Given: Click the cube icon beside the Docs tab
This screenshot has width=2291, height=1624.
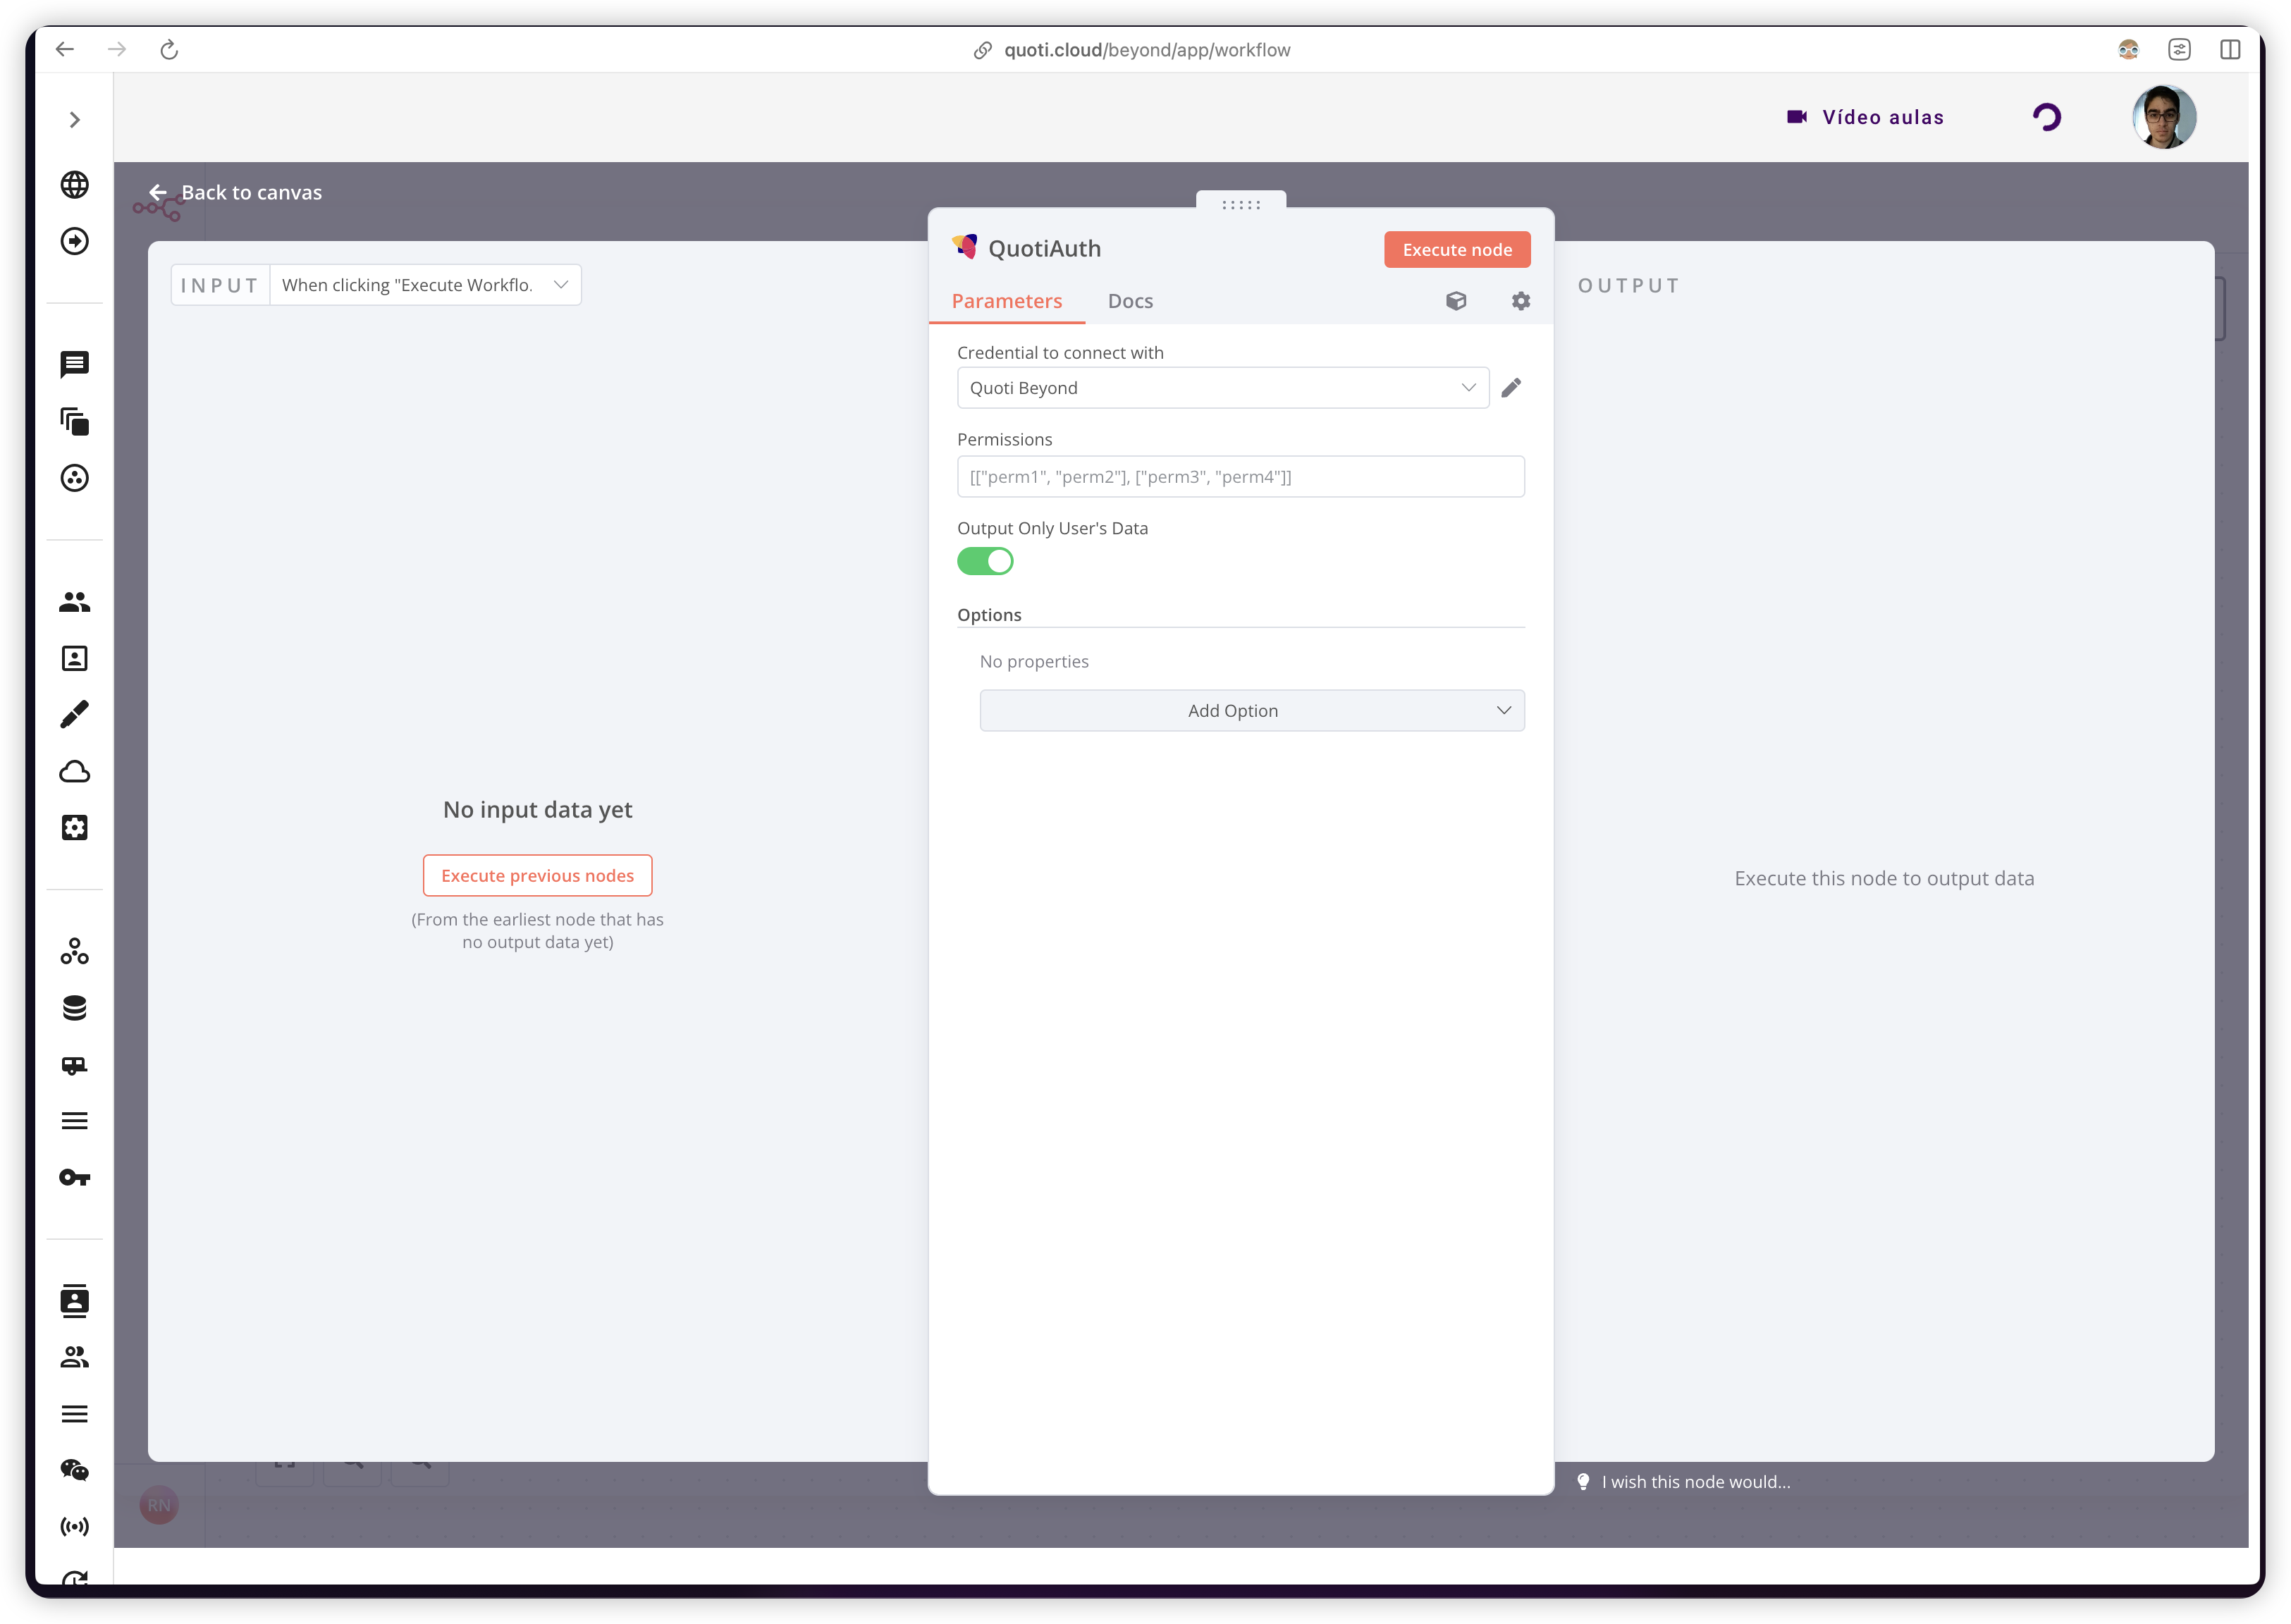Looking at the screenshot, I should tap(1456, 301).
